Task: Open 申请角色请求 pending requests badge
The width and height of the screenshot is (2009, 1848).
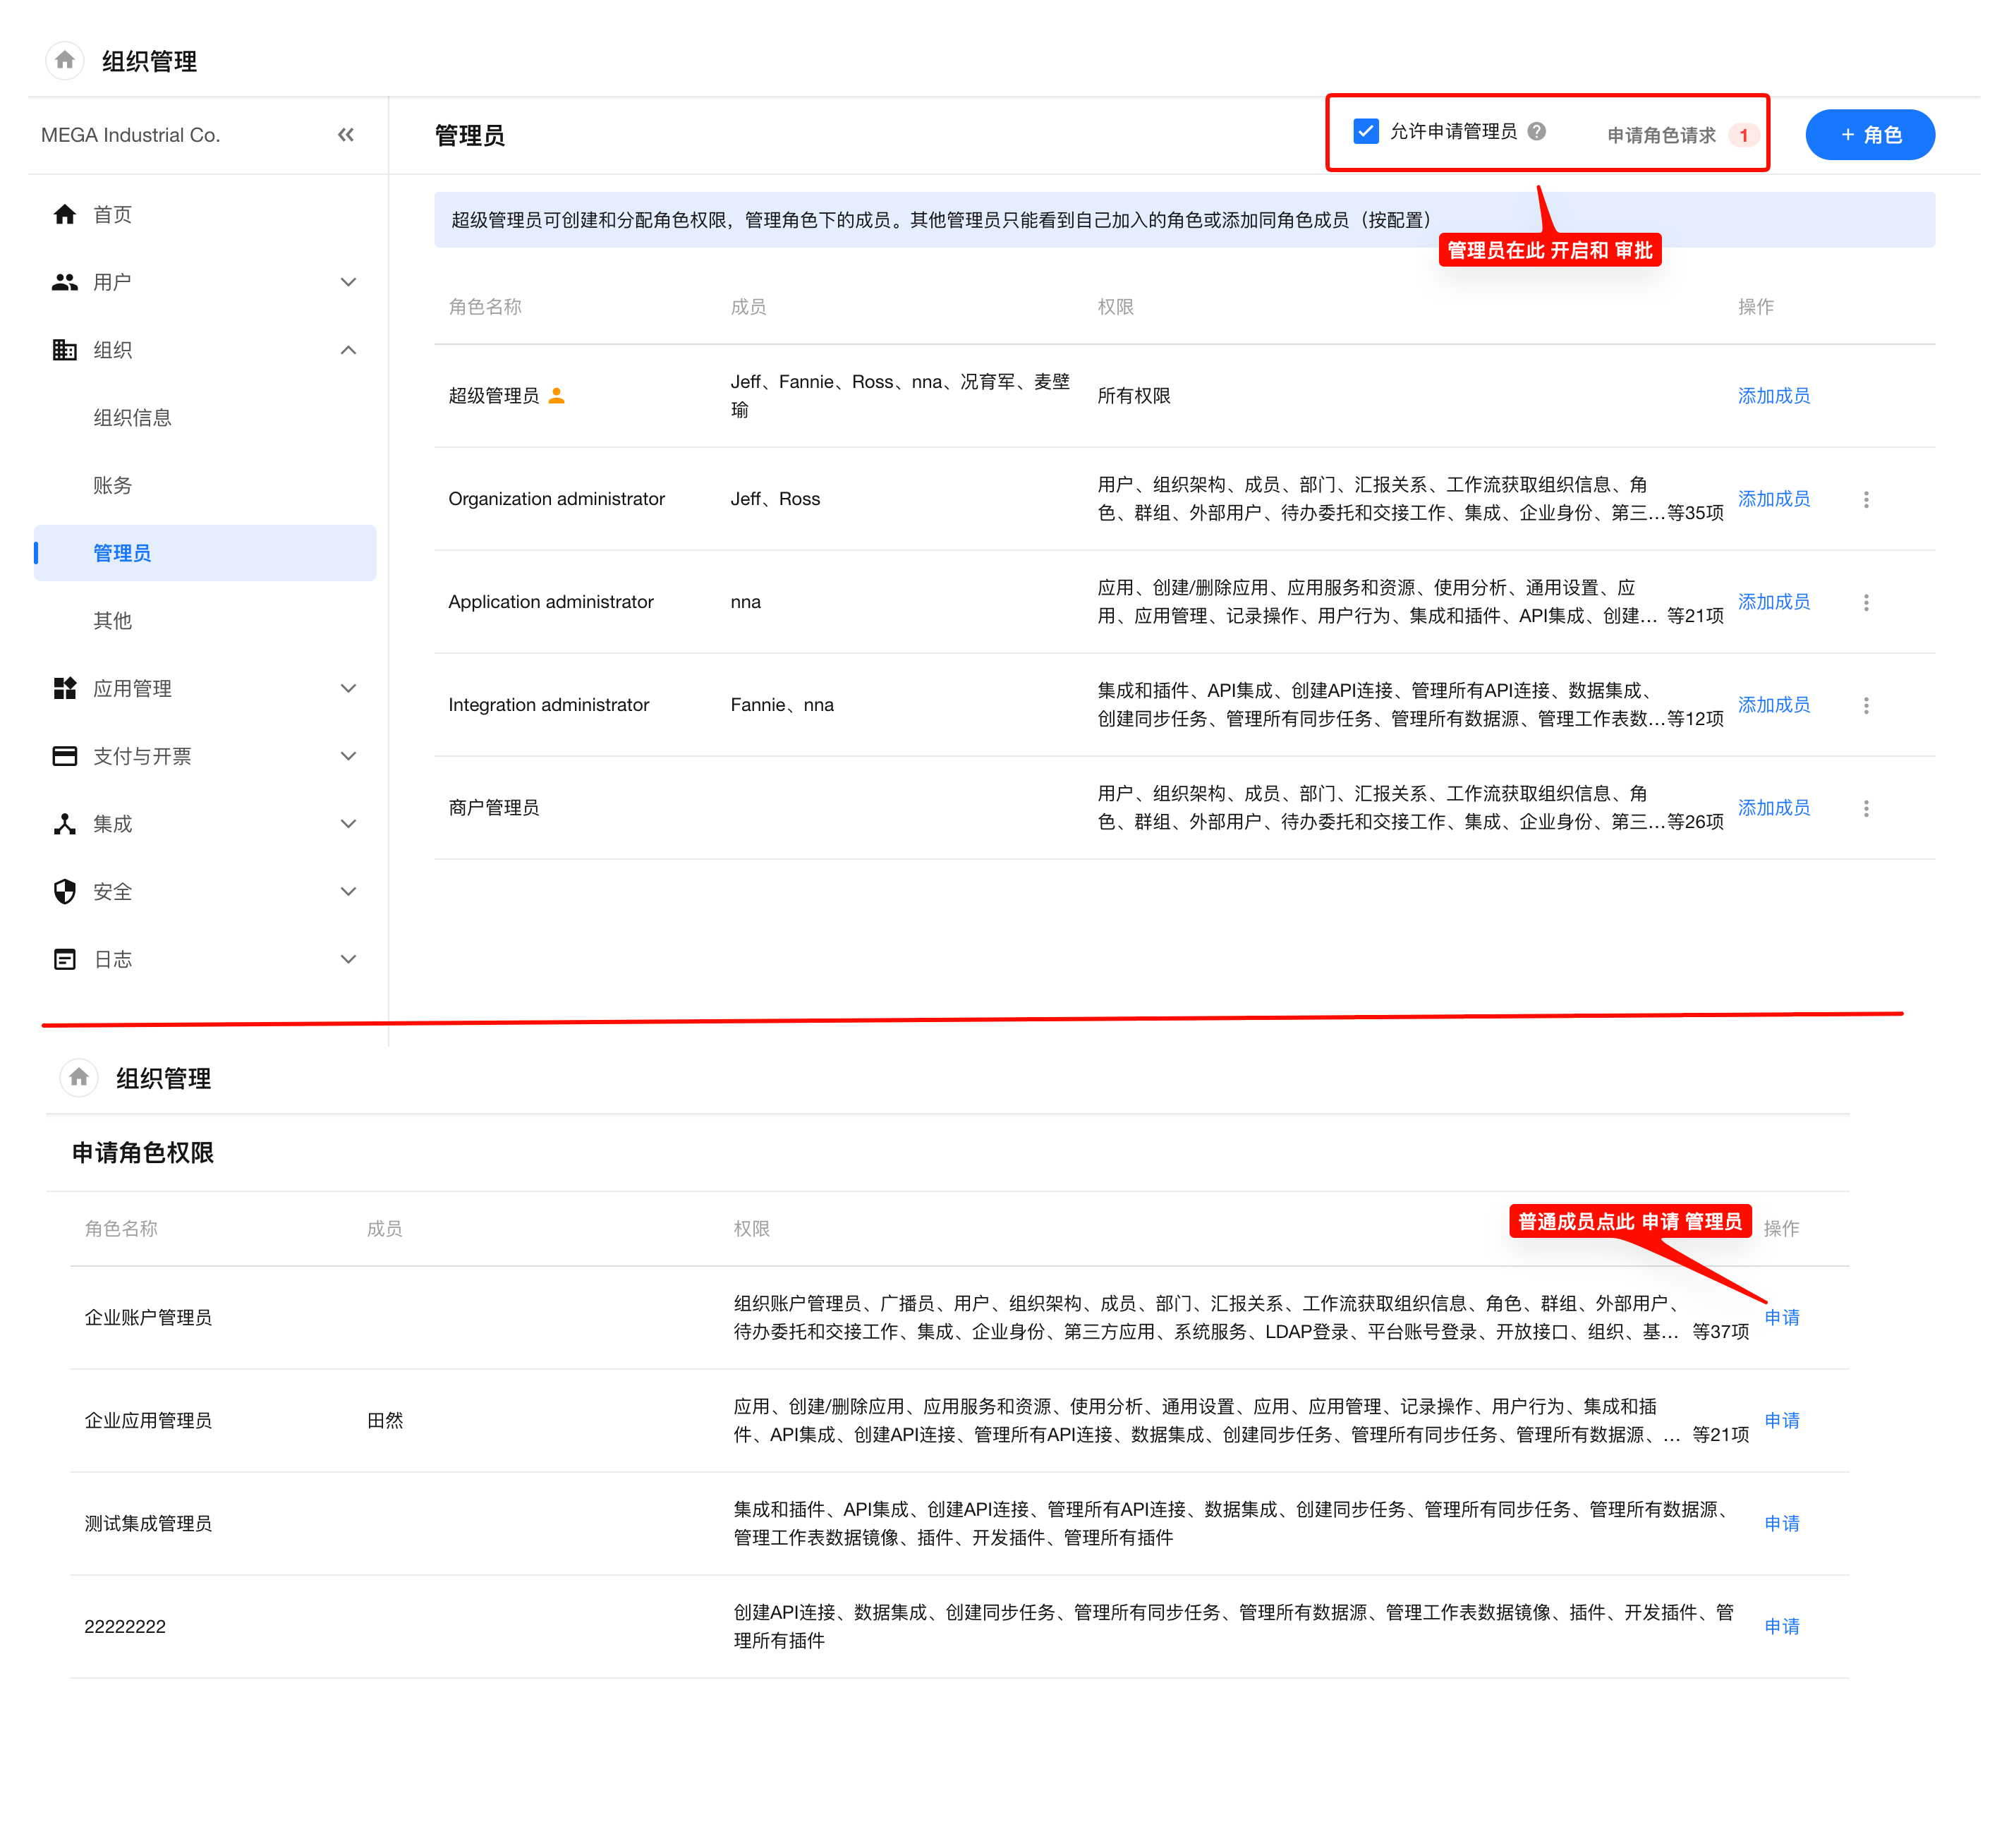Action: (1743, 135)
